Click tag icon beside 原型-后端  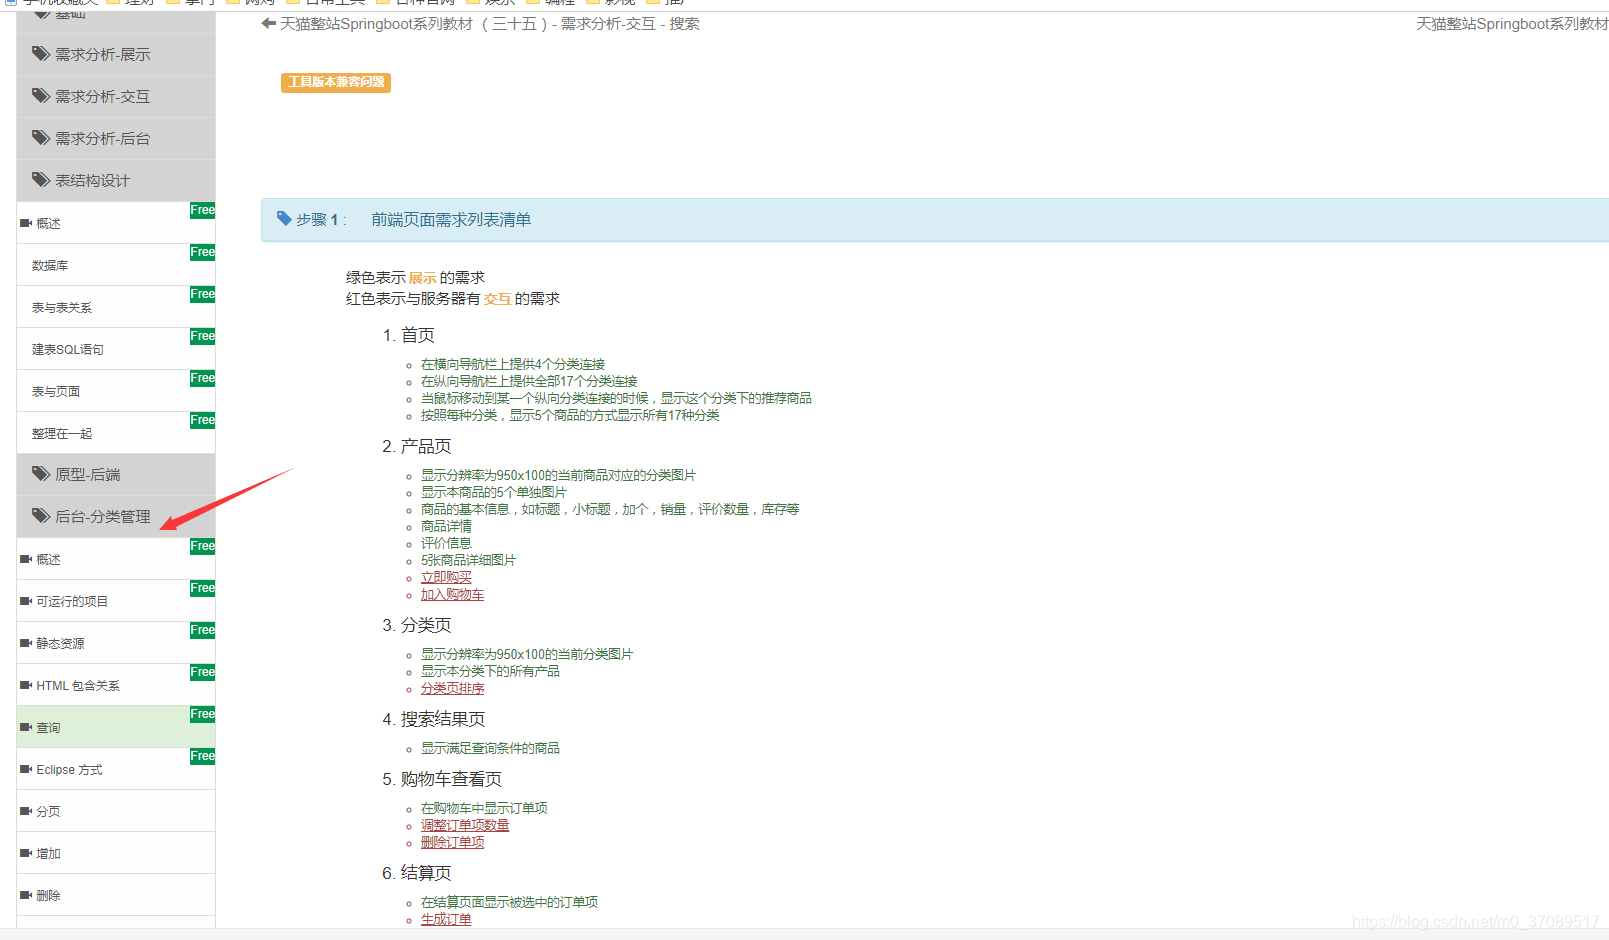[41, 474]
